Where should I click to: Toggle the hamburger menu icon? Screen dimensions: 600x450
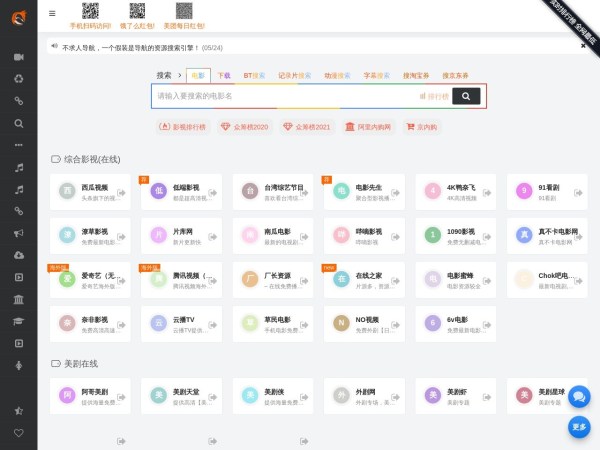pos(52,13)
